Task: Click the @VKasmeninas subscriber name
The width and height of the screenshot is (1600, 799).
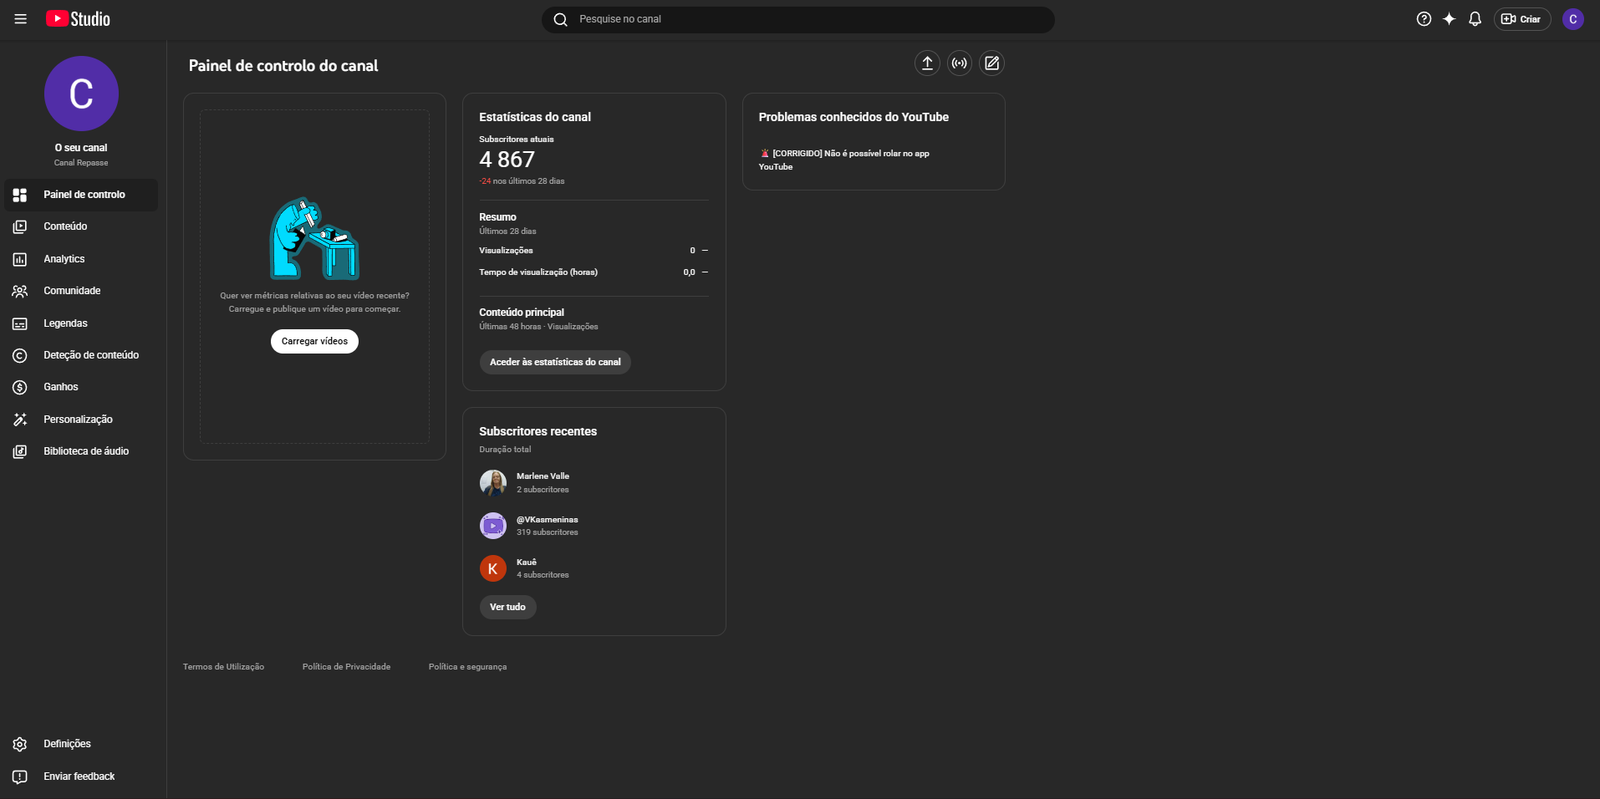Action: 547,520
